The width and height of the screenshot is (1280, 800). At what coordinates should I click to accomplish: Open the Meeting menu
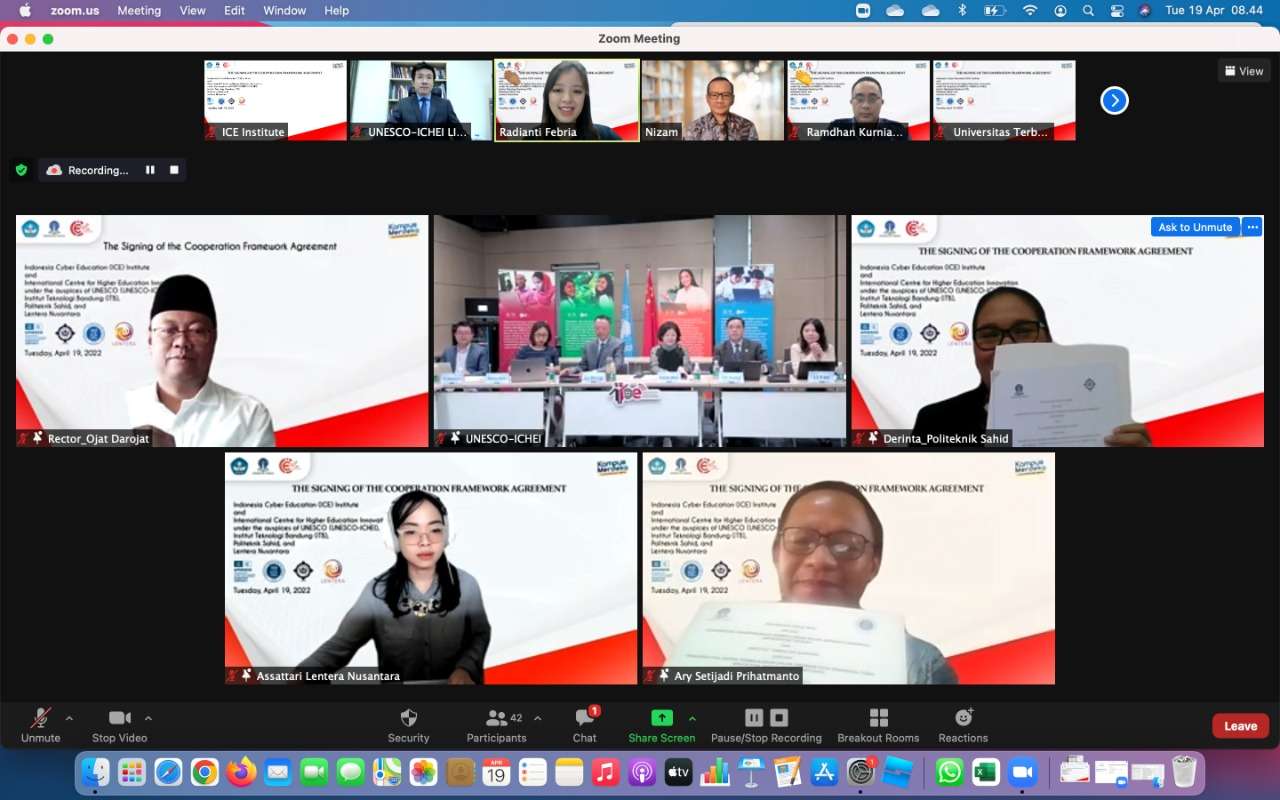(x=139, y=10)
